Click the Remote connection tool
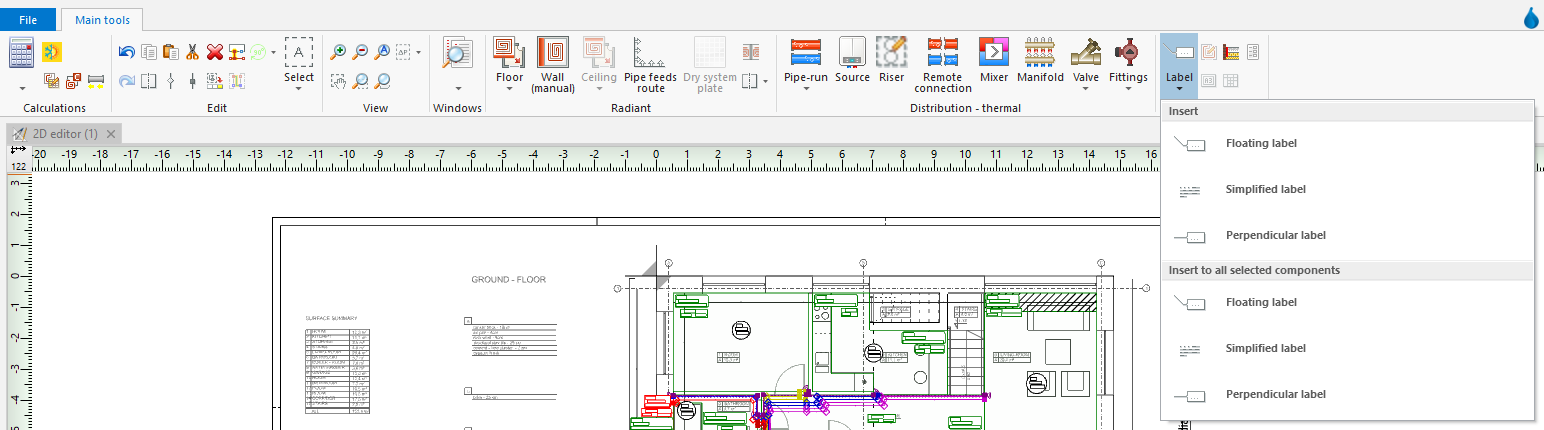This screenshot has height=430, width=1544. click(x=942, y=66)
